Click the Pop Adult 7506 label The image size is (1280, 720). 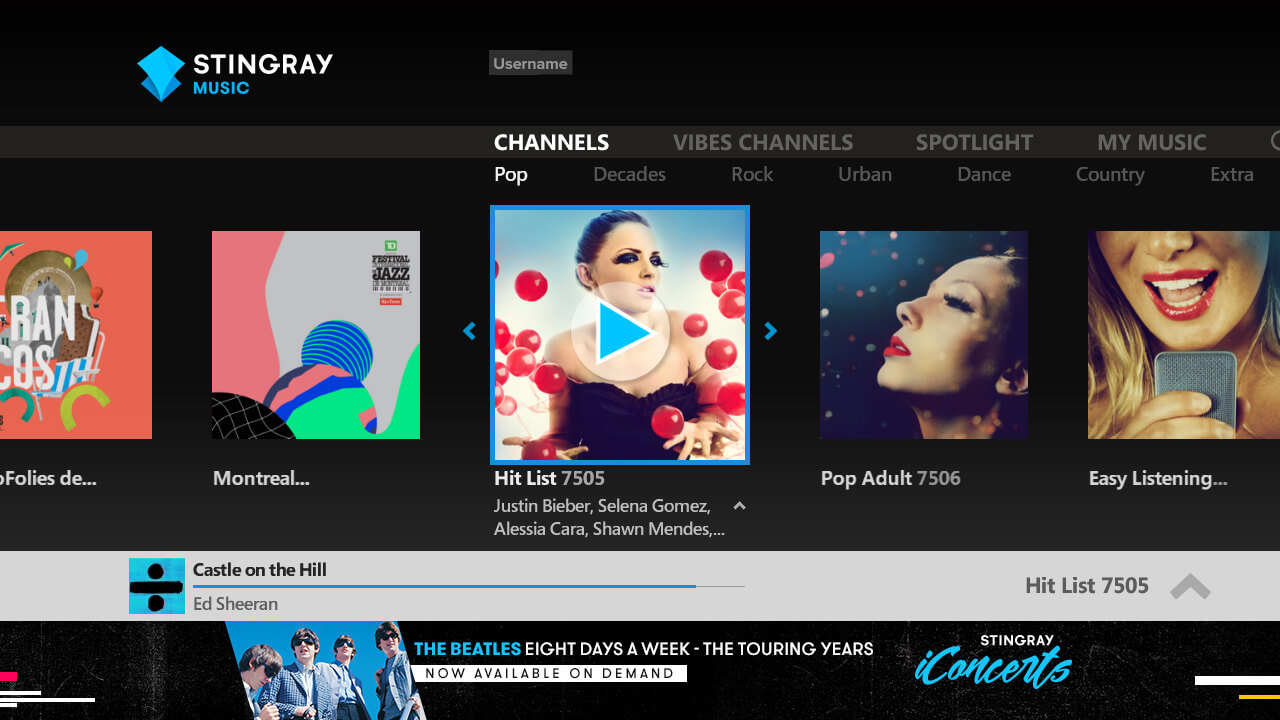tap(891, 478)
